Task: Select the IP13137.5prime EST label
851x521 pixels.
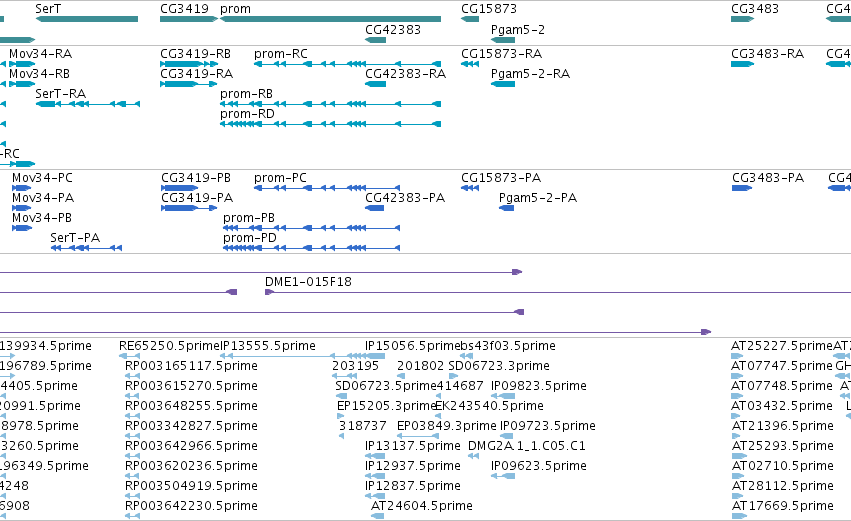Action: point(412,447)
